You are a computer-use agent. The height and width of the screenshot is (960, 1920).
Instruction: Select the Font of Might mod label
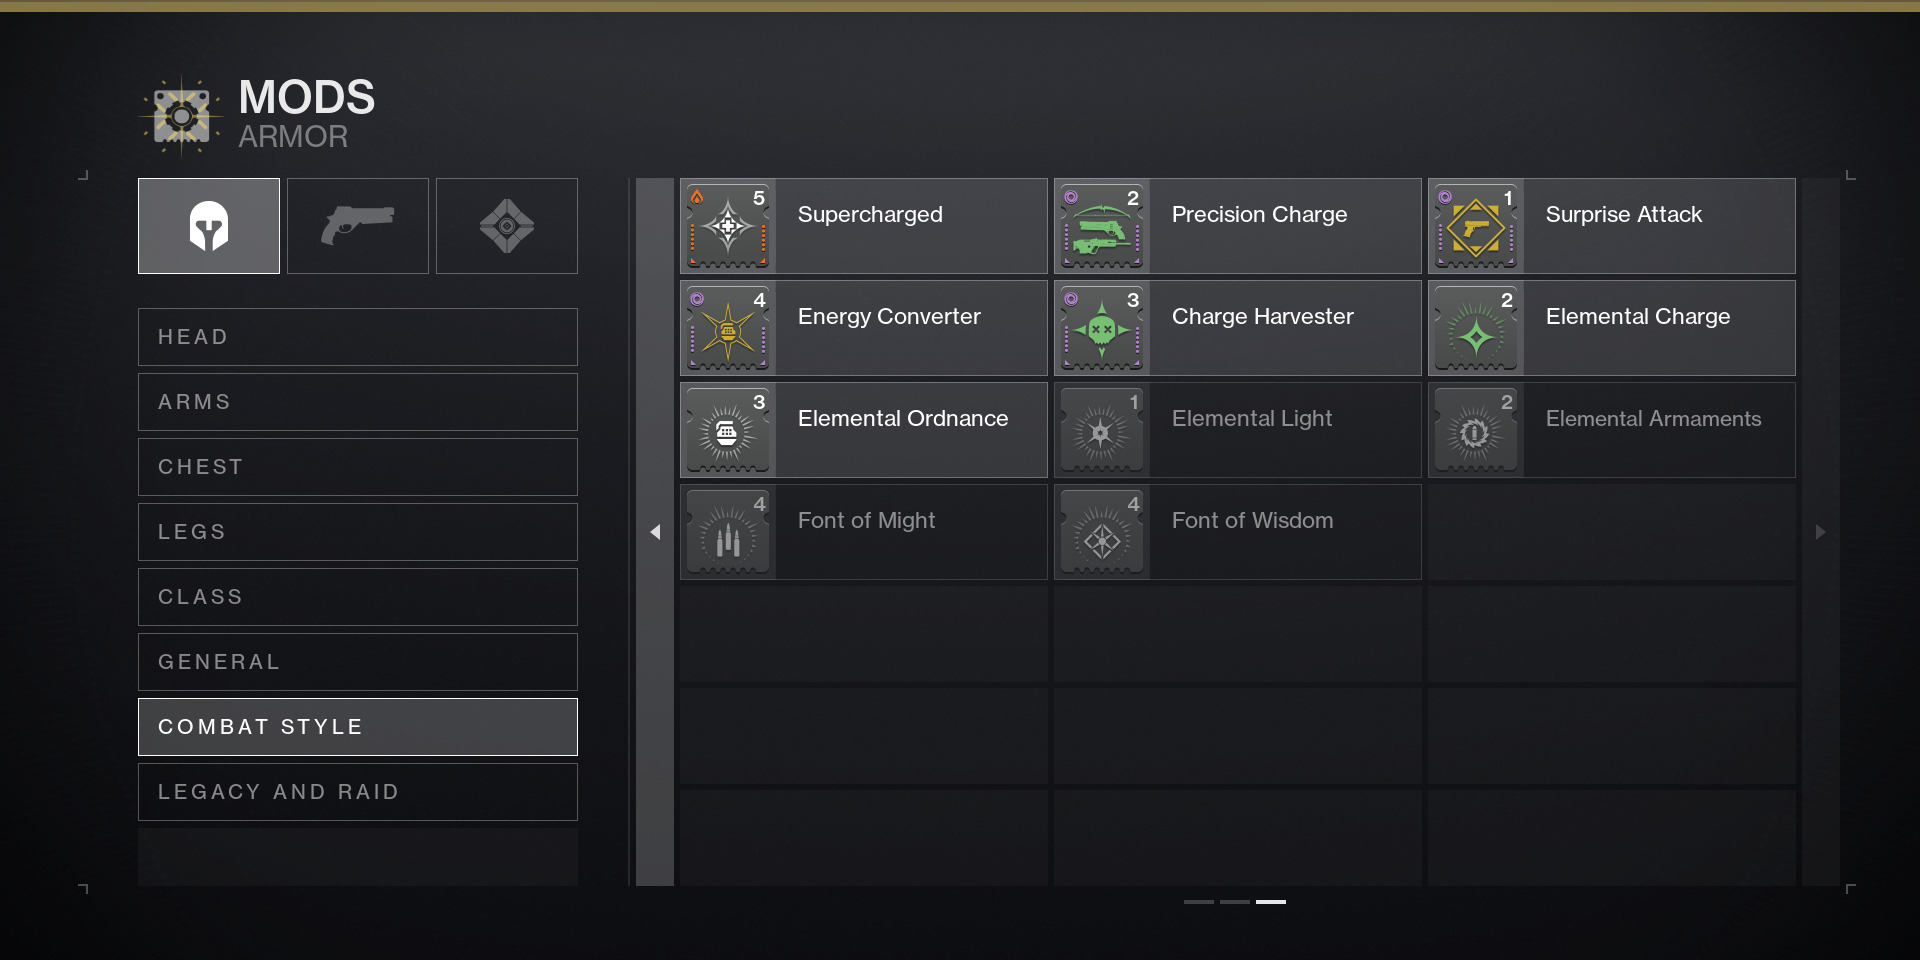pyautogui.click(x=866, y=521)
